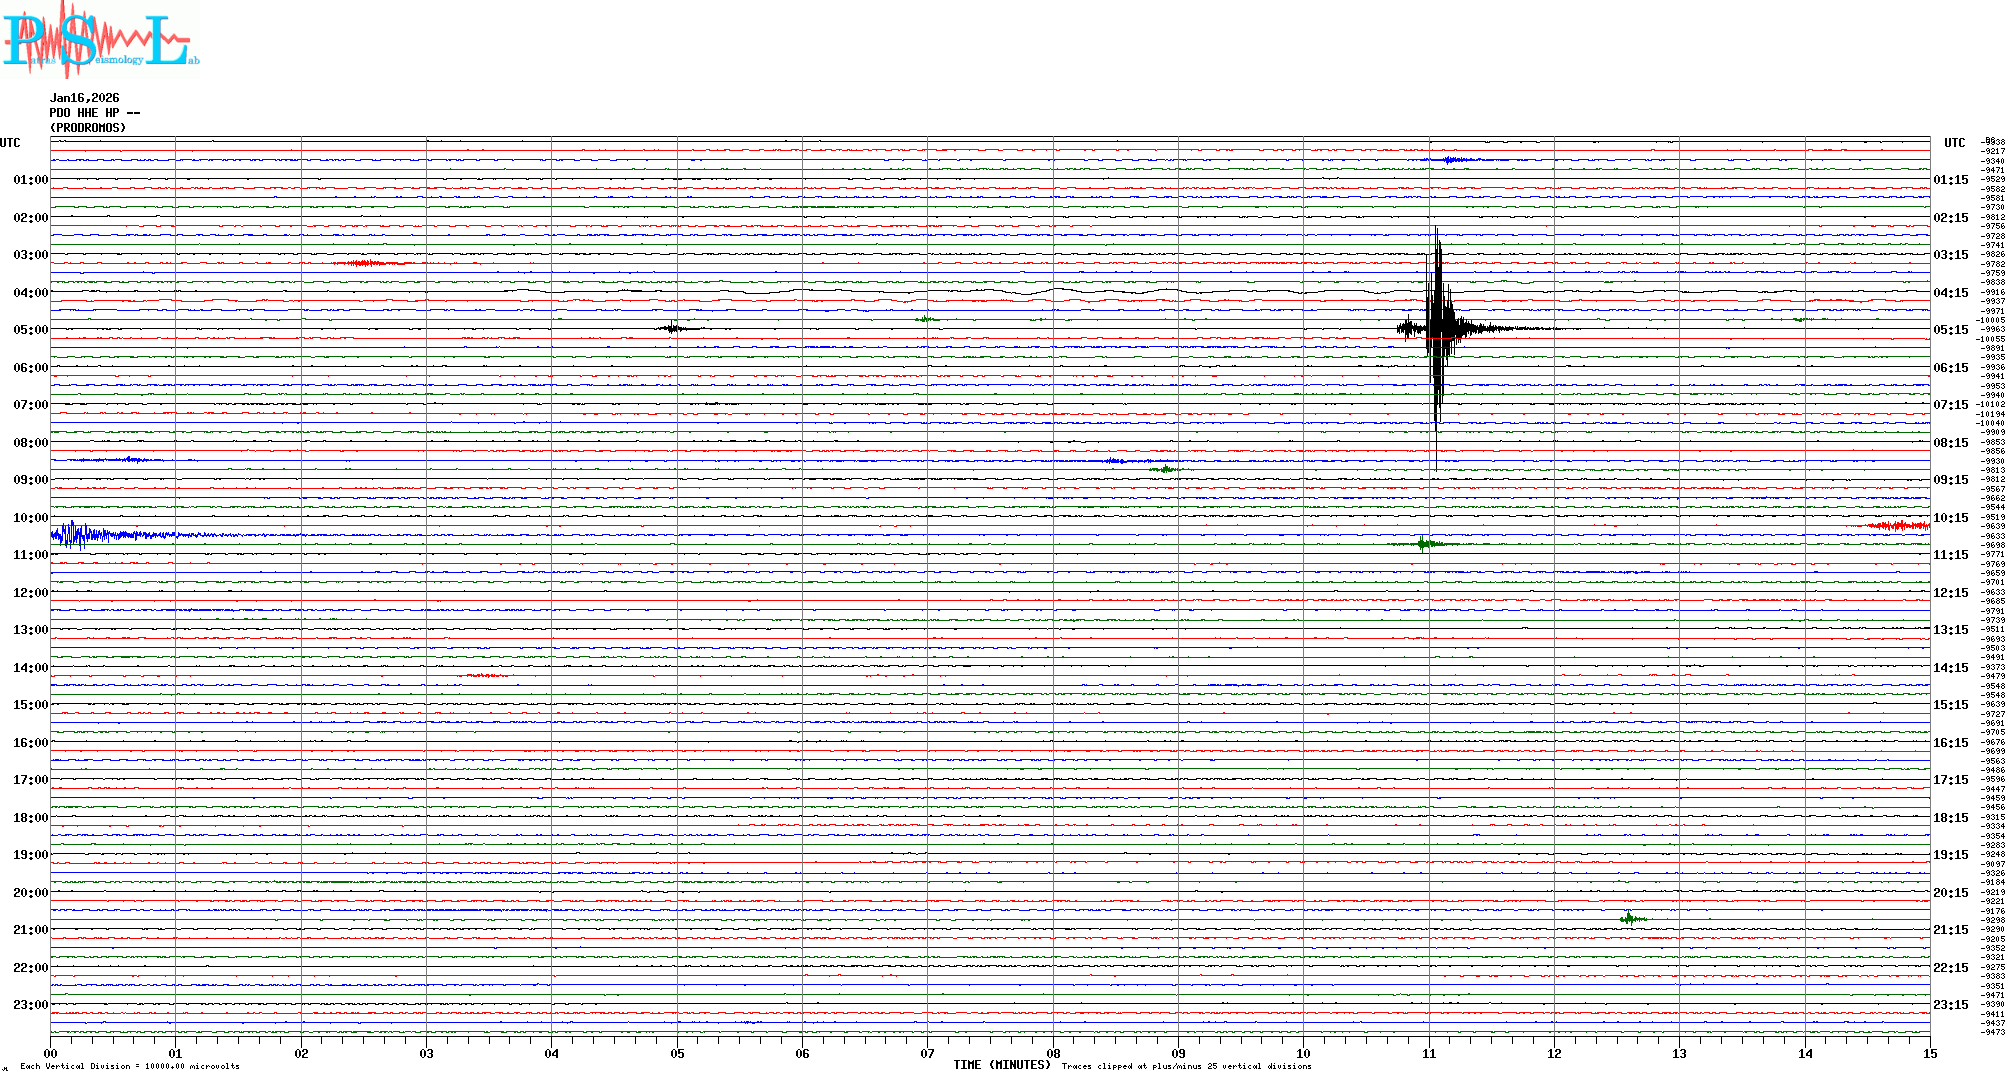Click the large black earthquake waveform spike
The height and width of the screenshot is (1080, 2010).
pyautogui.click(x=1437, y=328)
